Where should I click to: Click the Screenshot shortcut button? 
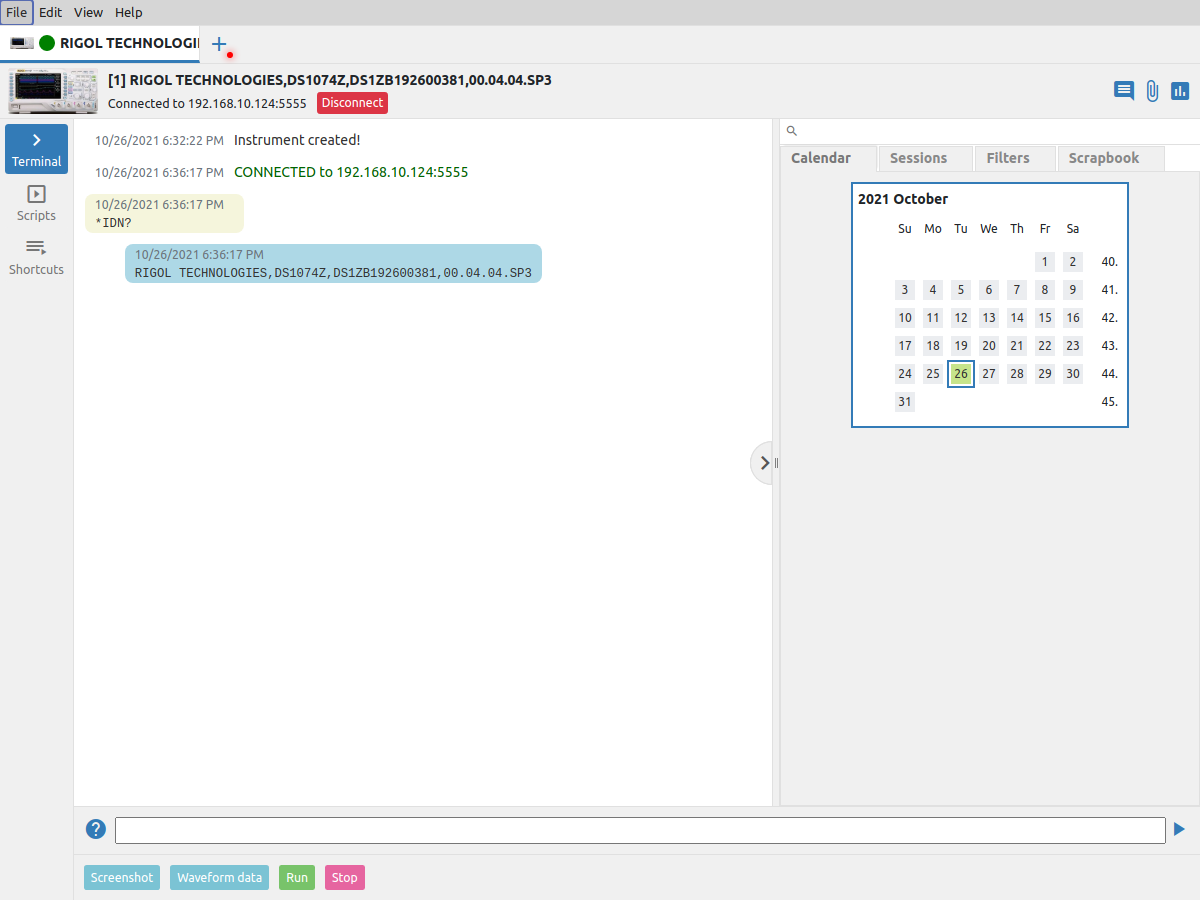122,878
